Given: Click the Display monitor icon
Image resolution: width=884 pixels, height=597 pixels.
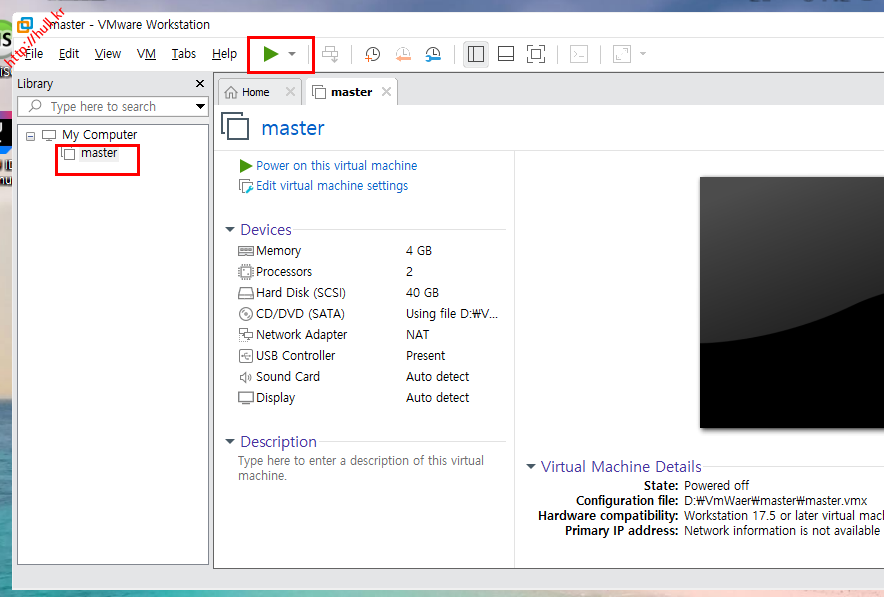Looking at the screenshot, I should click(246, 398).
